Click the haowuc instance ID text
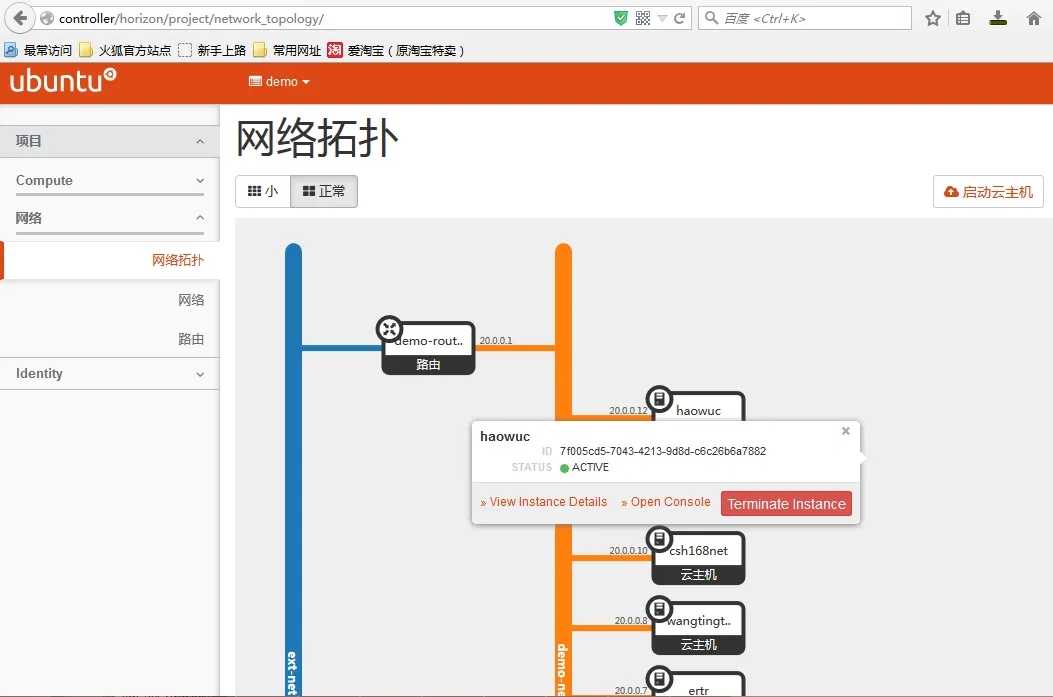This screenshot has width=1053, height=697. tap(663, 451)
